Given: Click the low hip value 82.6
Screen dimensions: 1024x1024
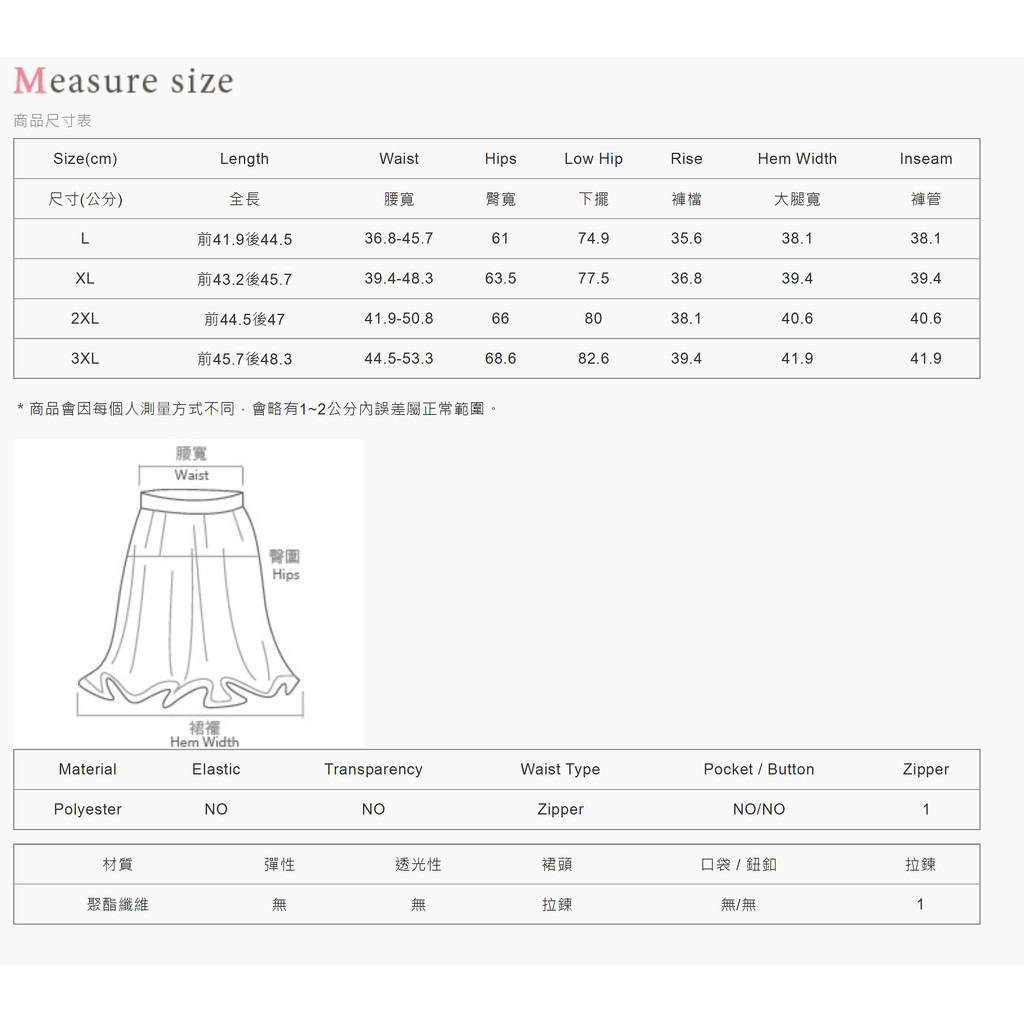Looking at the screenshot, I should pos(593,358).
